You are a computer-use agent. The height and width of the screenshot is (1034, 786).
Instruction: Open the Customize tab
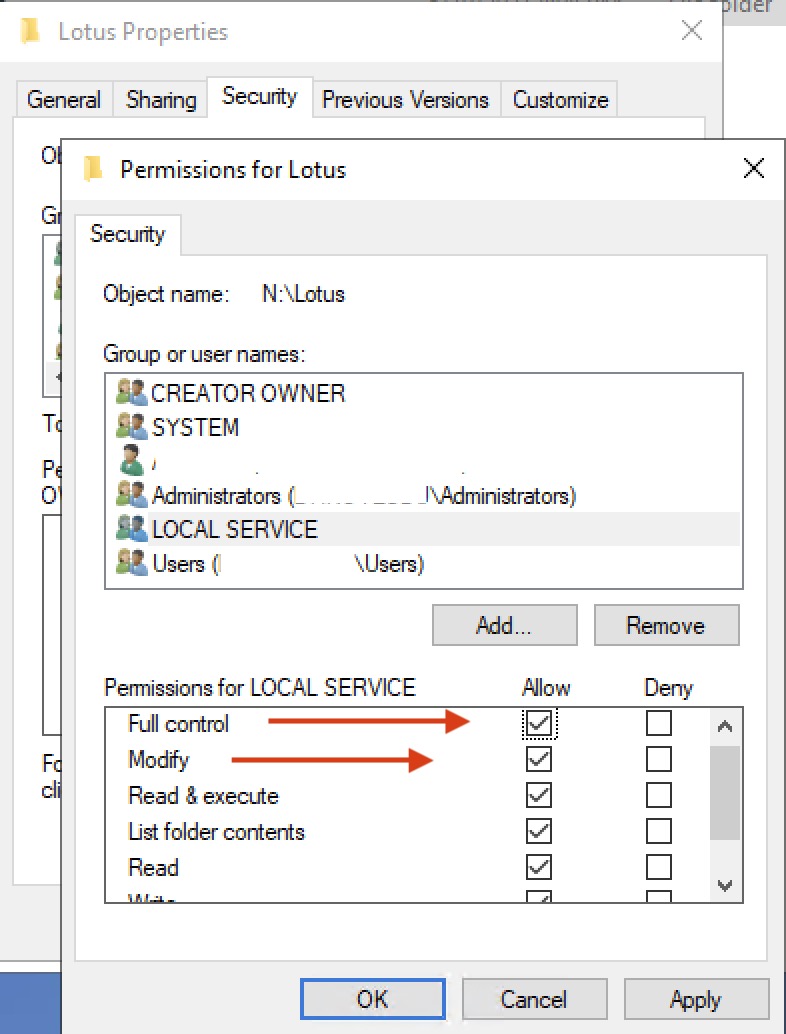(559, 99)
